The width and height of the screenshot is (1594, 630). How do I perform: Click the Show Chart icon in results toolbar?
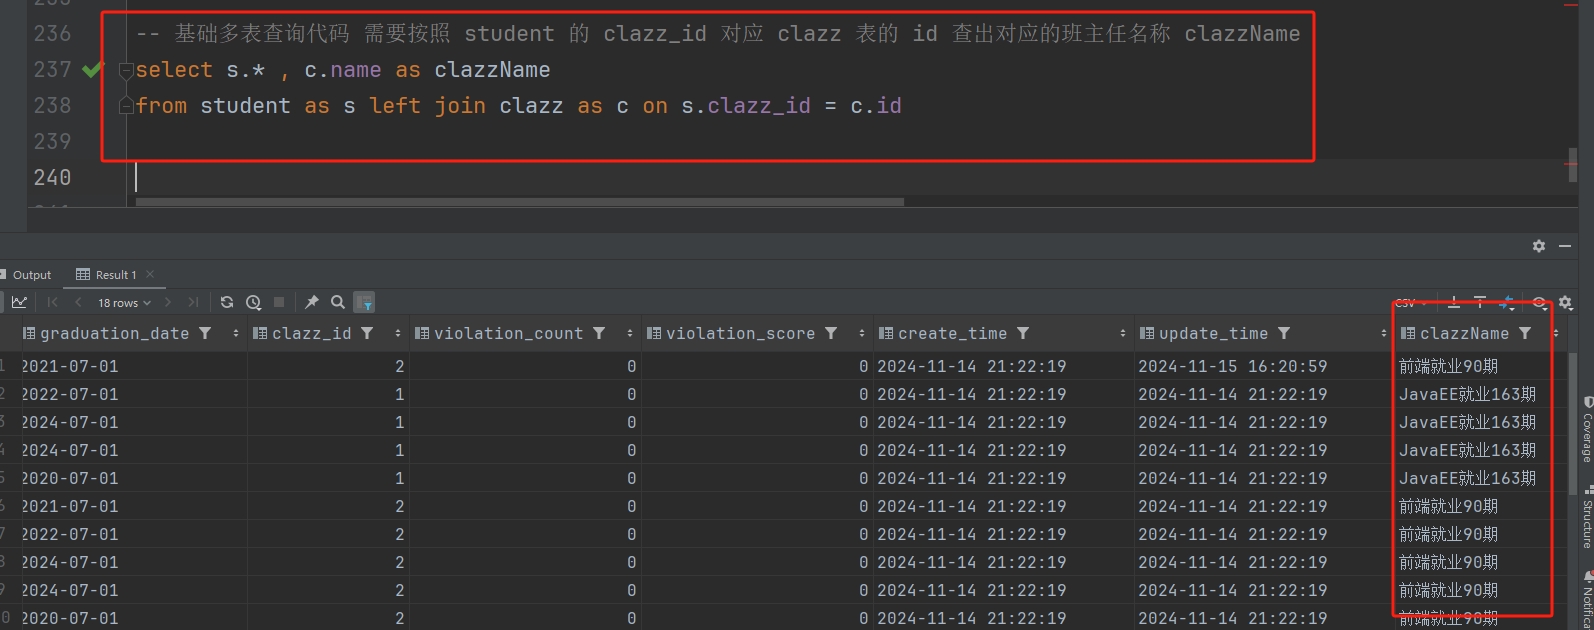pyautogui.click(x=19, y=302)
